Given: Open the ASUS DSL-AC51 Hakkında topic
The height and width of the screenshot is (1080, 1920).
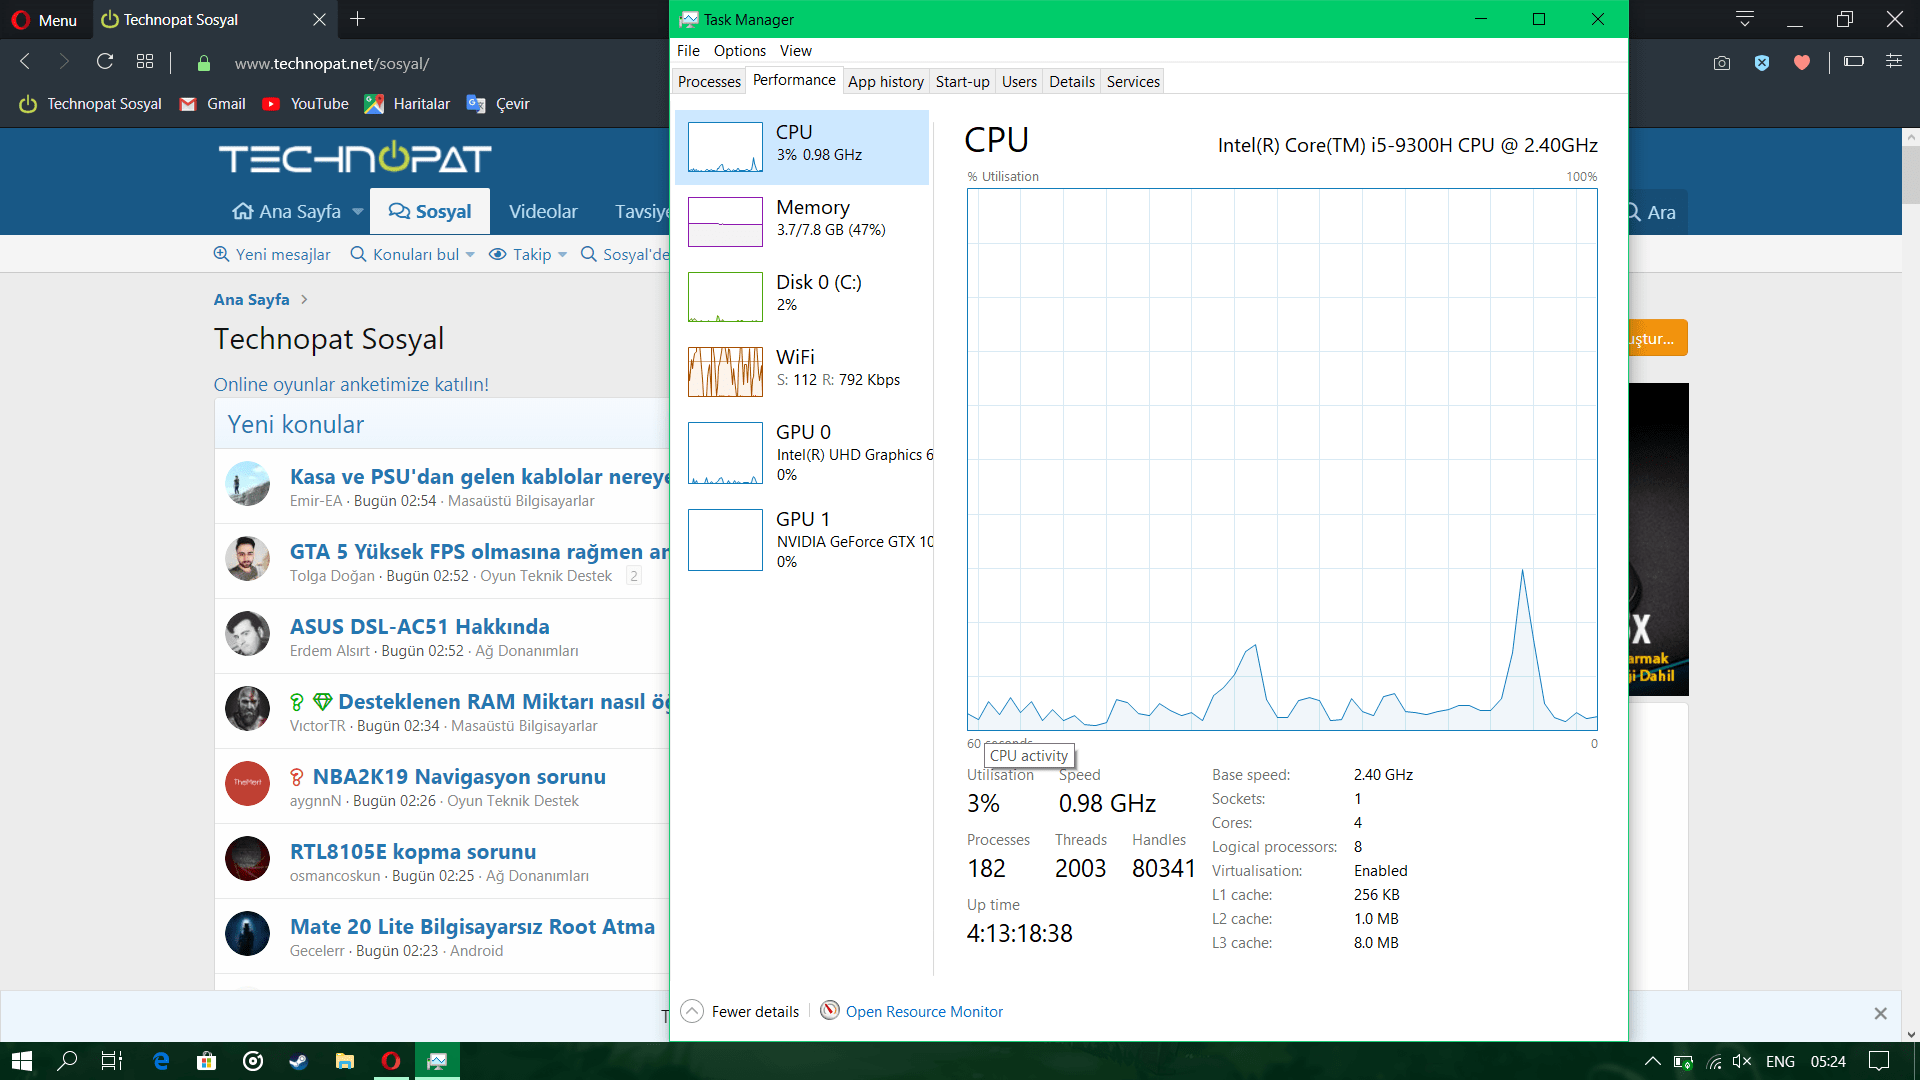Looking at the screenshot, I should 419,627.
